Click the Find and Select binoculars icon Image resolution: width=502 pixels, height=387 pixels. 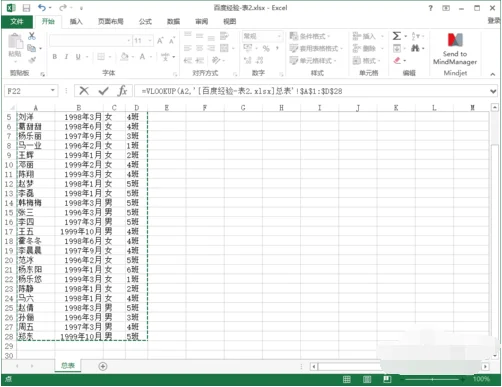coord(415,48)
